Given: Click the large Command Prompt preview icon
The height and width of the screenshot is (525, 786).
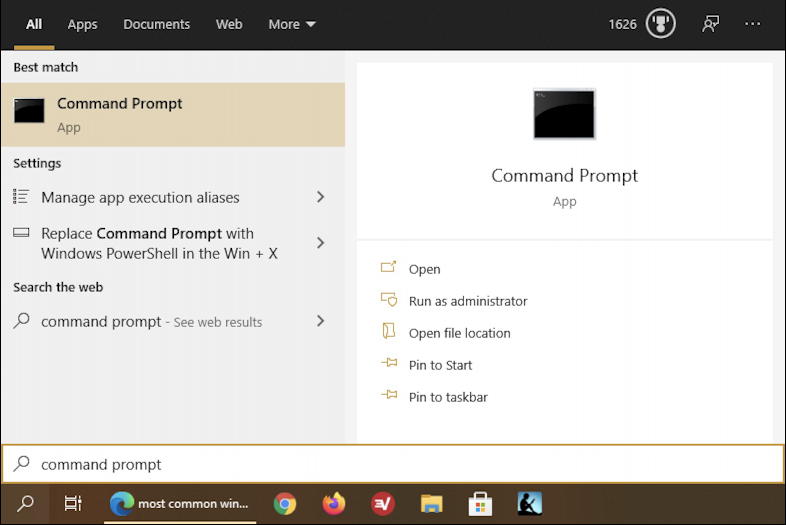Looking at the screenshot, I should click(564, 114).
